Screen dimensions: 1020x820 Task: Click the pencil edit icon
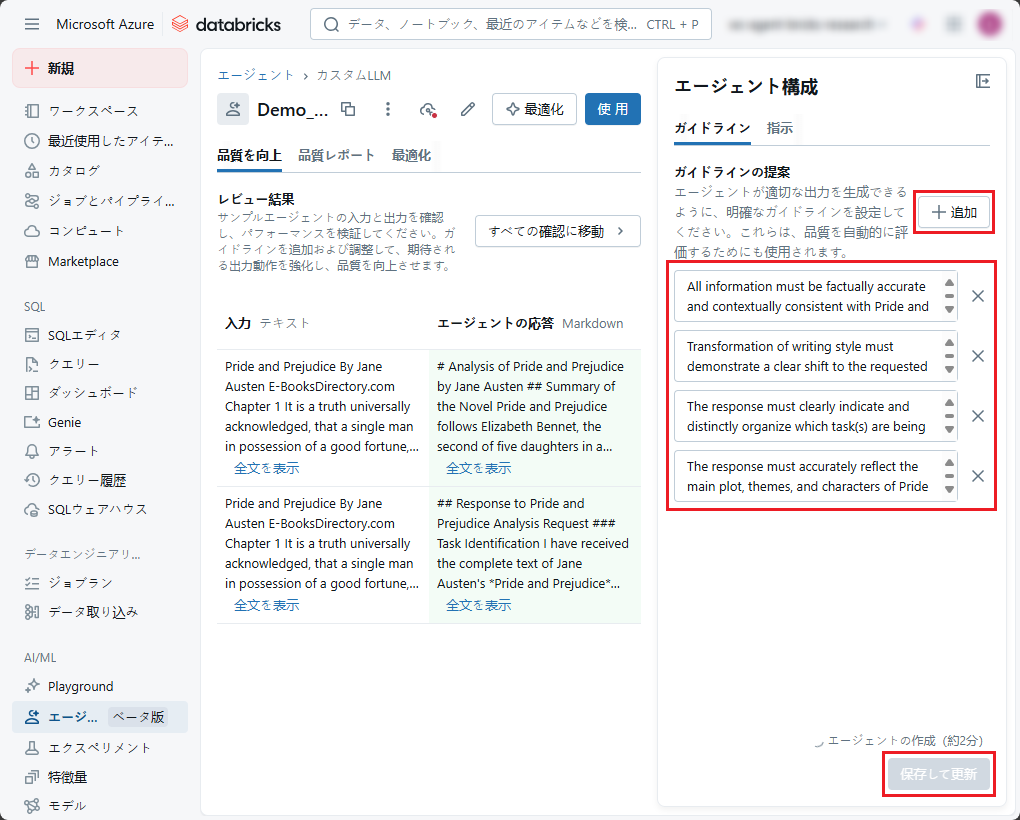click(x=467, y=110)
